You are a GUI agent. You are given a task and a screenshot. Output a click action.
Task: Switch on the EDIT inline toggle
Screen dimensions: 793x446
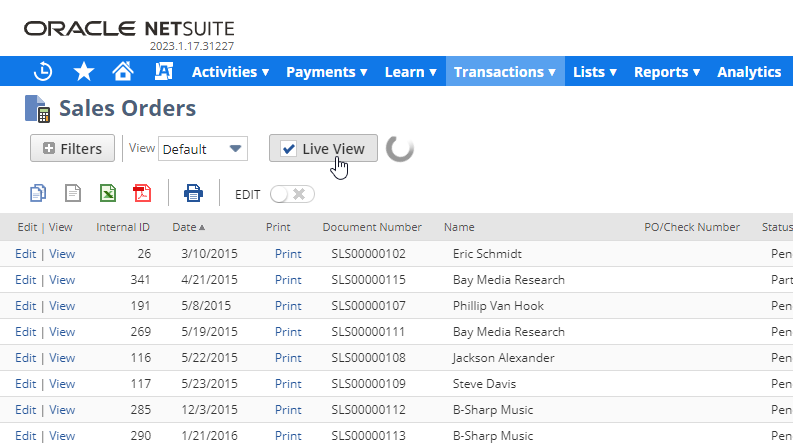(292, 194)
